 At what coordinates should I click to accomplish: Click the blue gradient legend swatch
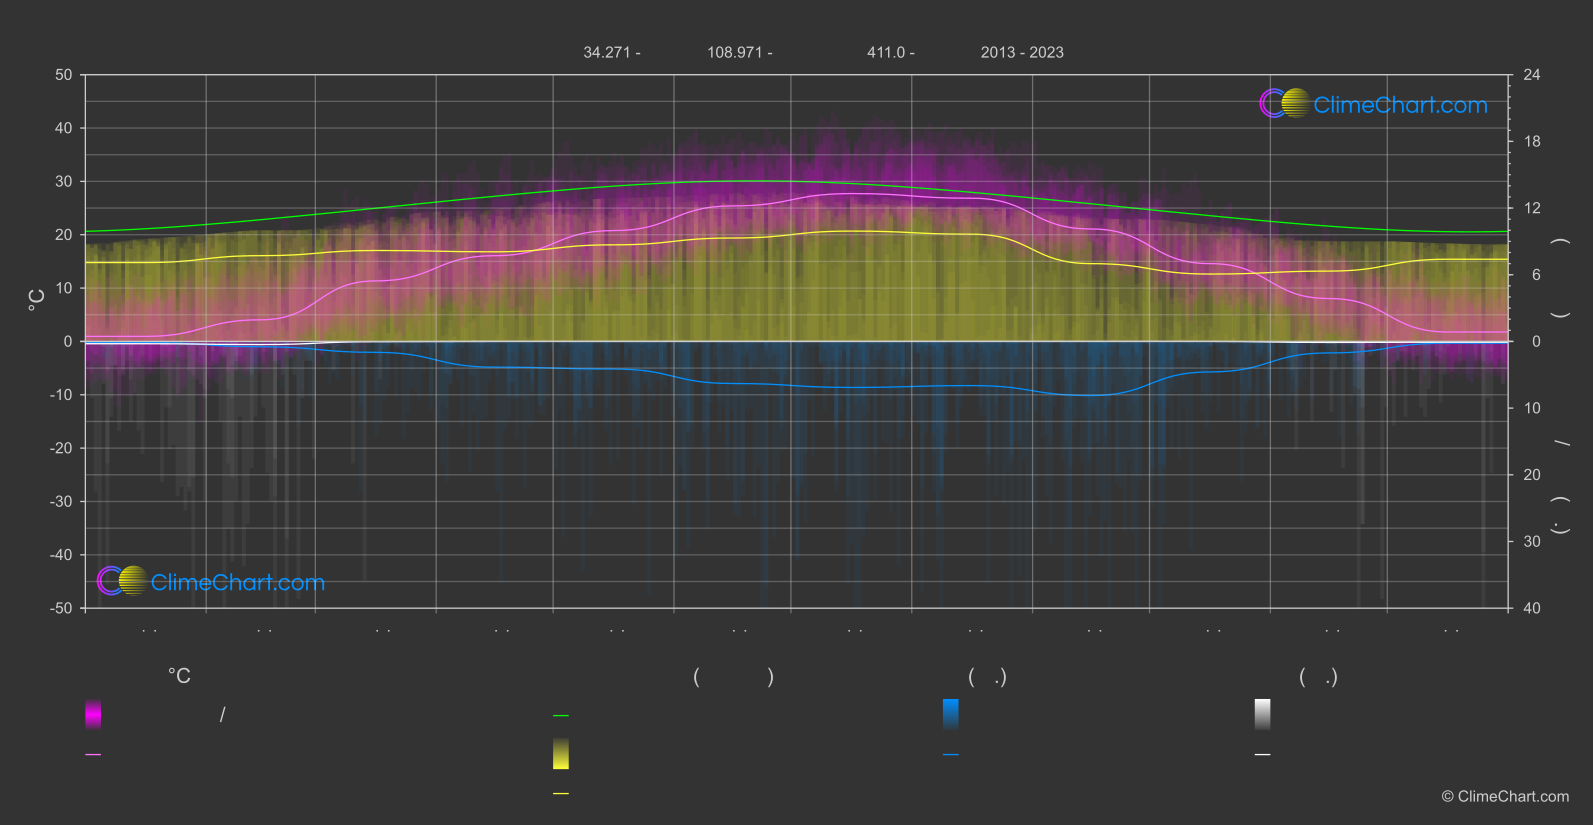951,714
